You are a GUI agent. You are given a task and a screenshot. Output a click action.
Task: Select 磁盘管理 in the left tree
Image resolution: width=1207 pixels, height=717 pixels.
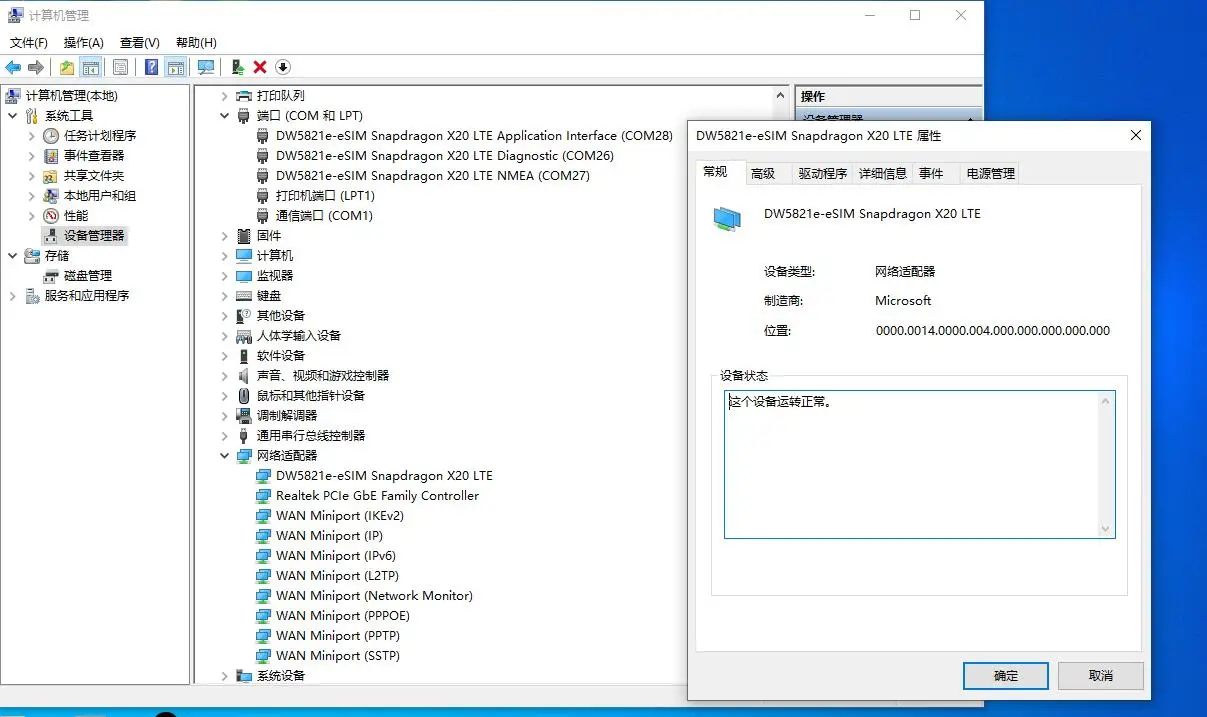[x=88, y=276]
